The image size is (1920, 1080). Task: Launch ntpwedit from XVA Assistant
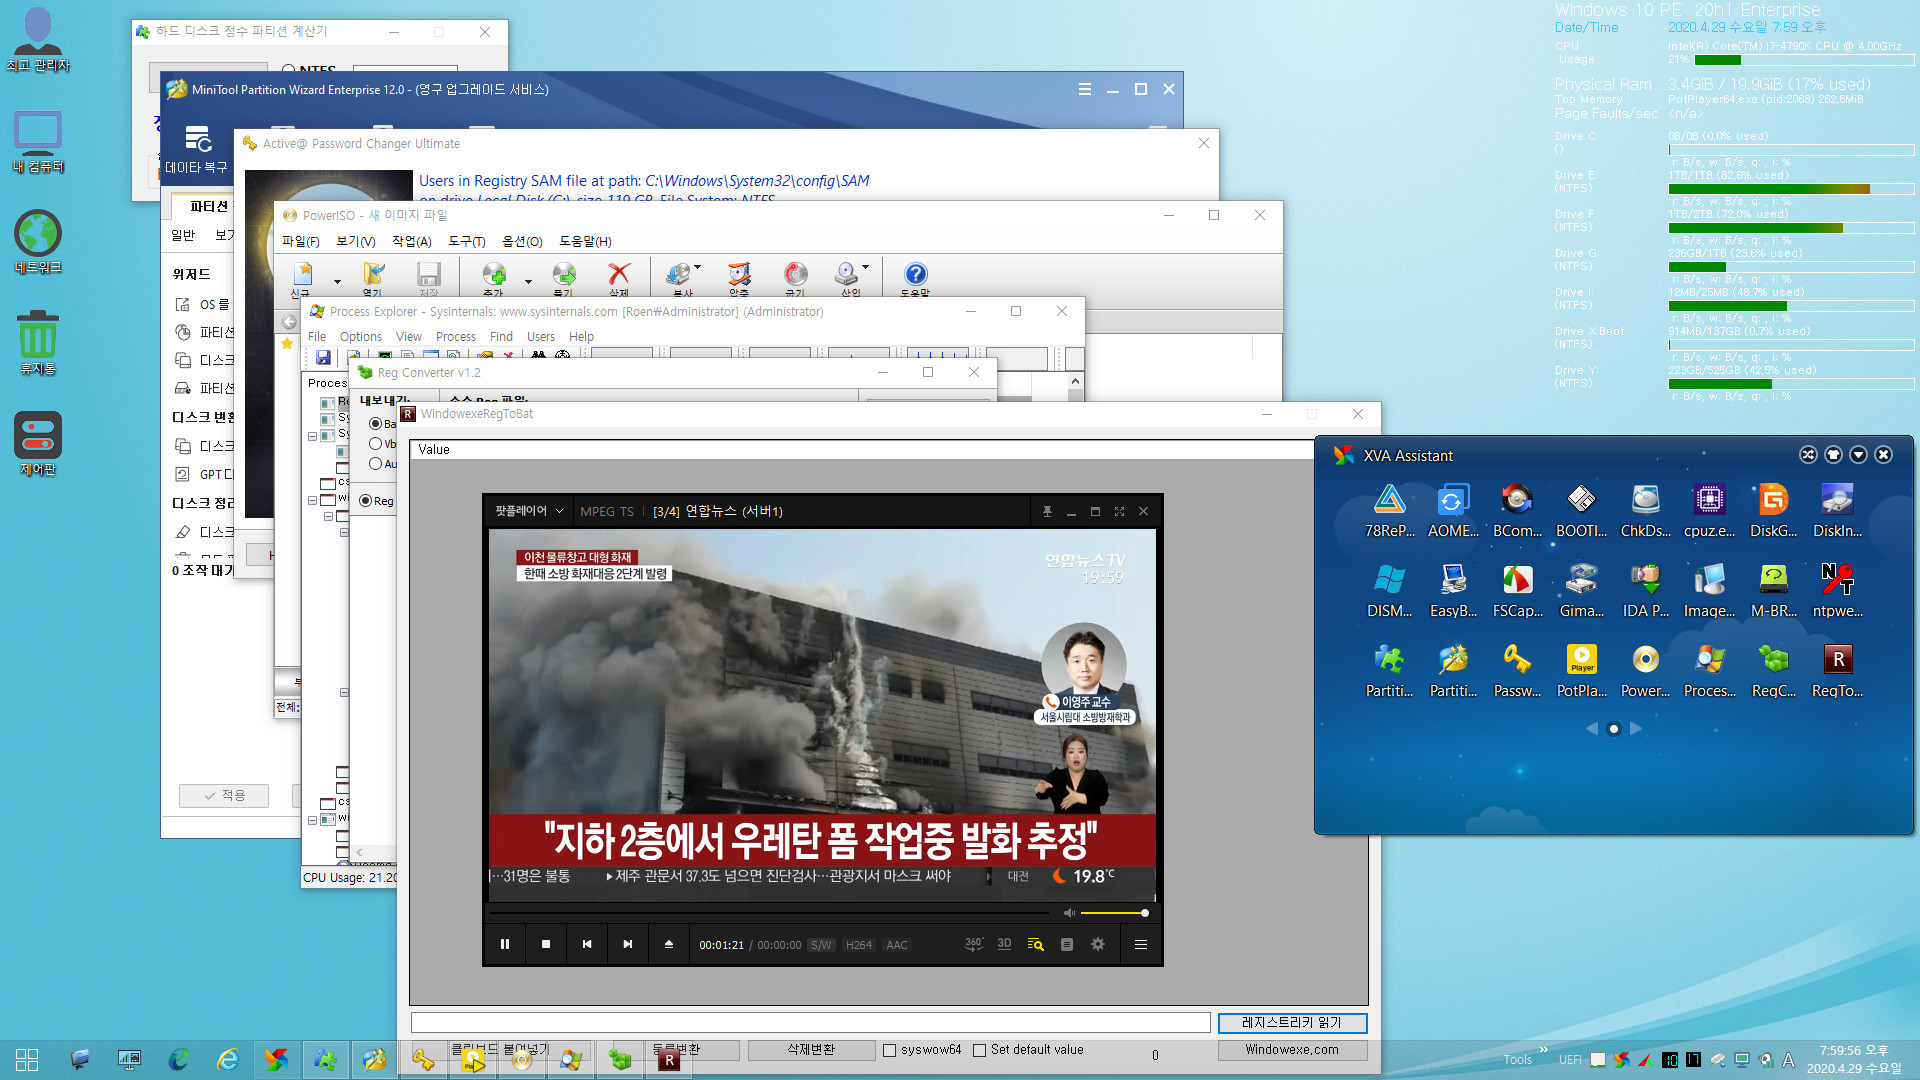(x=1837, y=590)
